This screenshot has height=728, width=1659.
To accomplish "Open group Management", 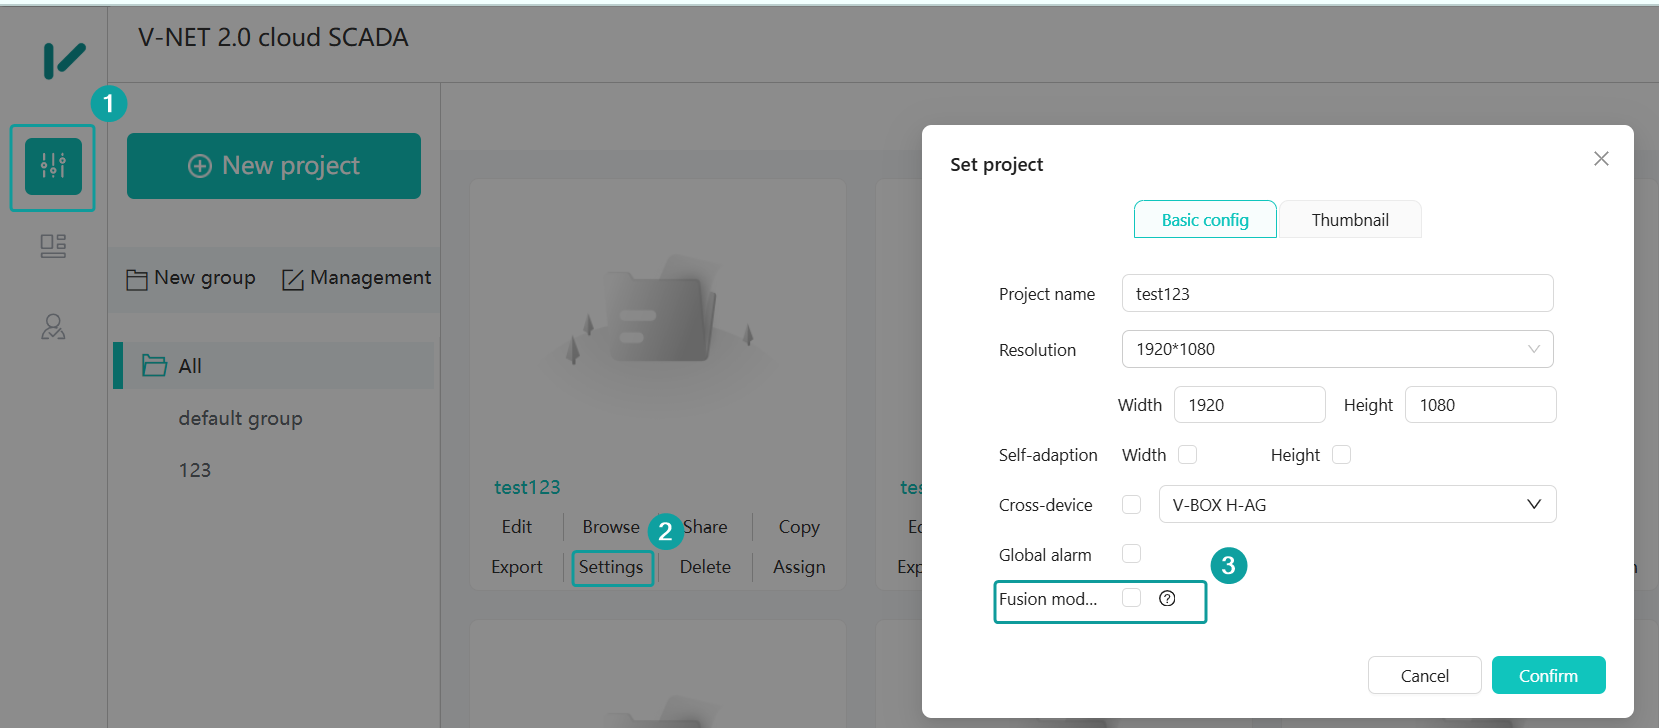I will (x=357, y=278).
